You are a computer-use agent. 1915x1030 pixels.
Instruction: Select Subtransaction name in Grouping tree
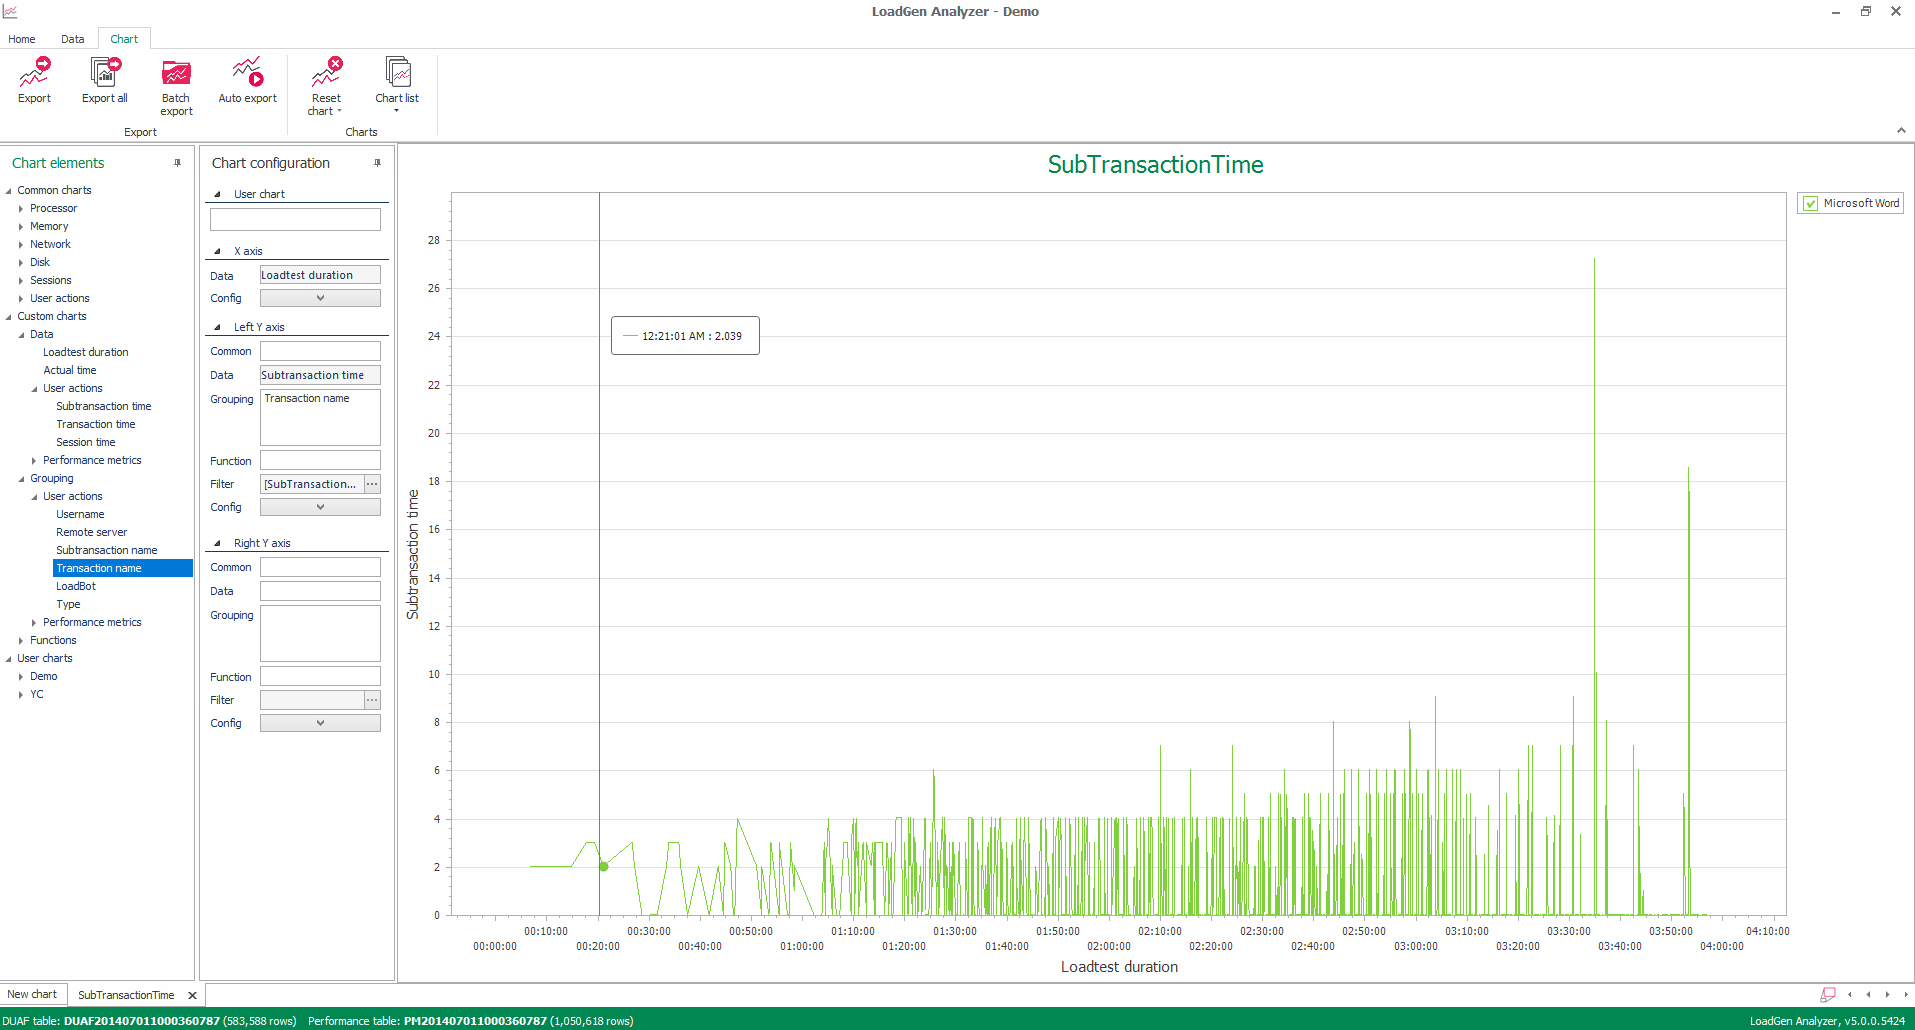click(x=106, y=550)
